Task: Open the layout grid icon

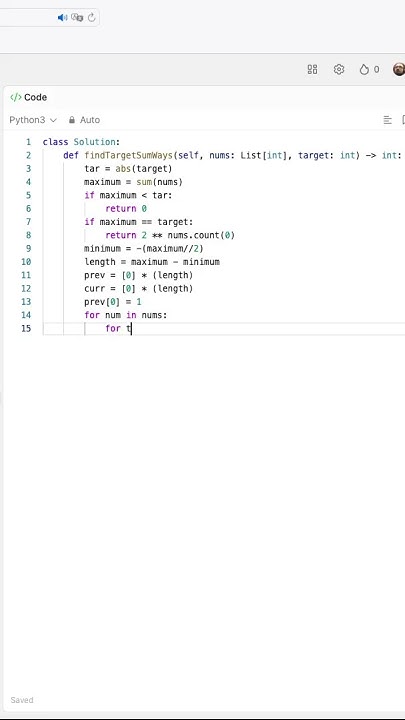Action: pyautogui.click(x=312, y=69)
